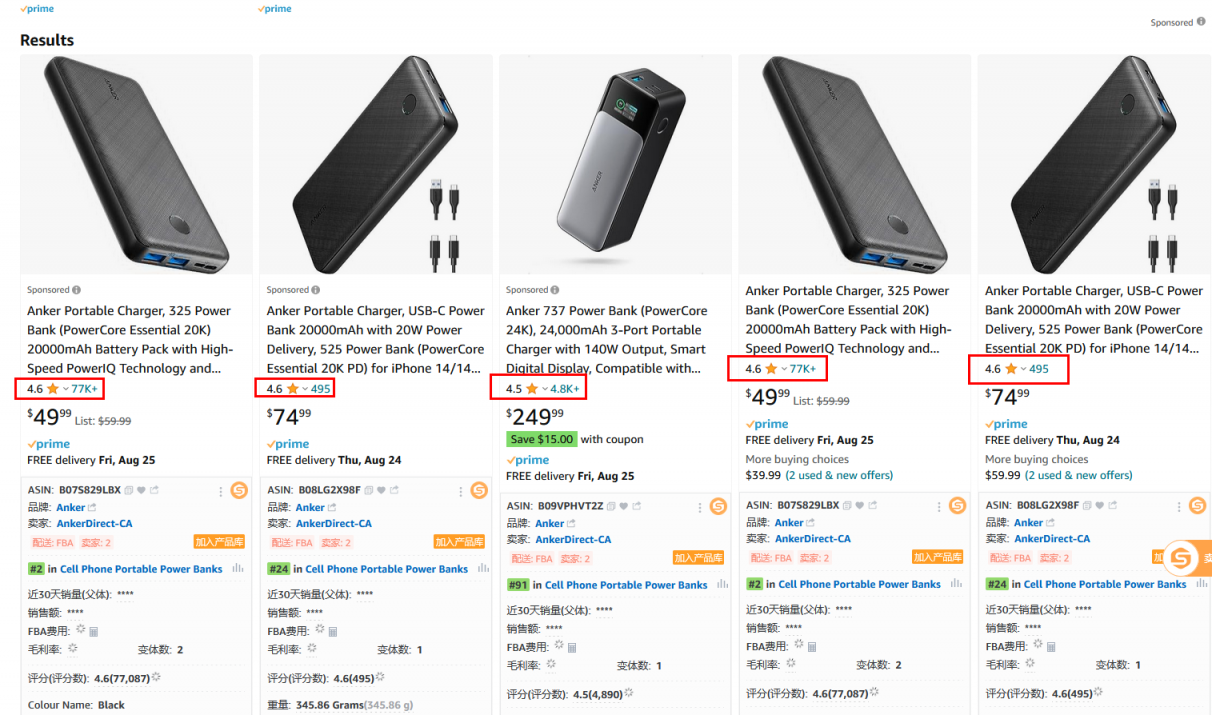Click 加入产品库 button in Anker 737 card
The image size is (1212, 715).
[698, 558]
